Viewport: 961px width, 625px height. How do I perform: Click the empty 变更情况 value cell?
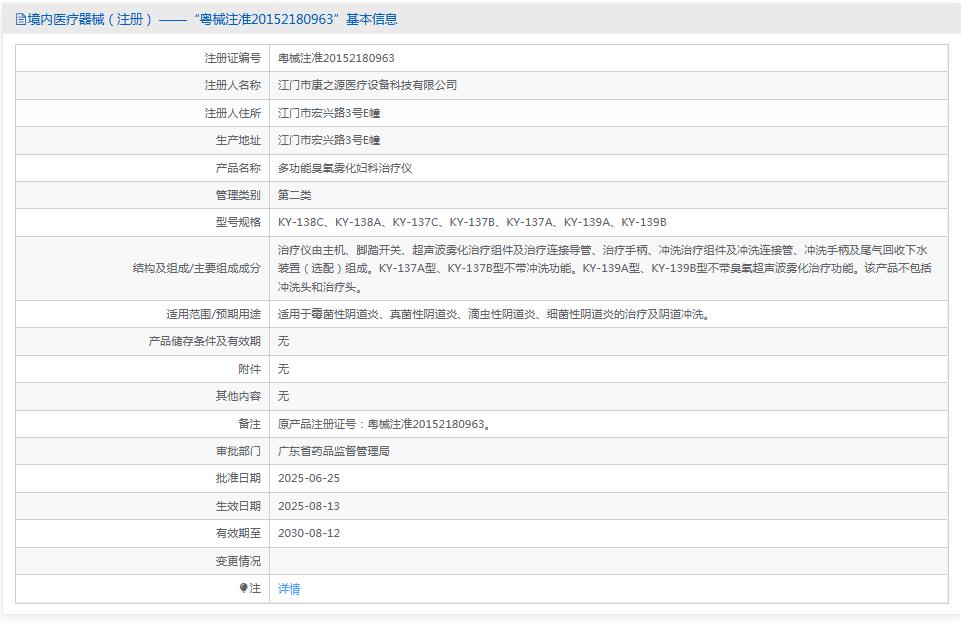[x=500, y=561]
